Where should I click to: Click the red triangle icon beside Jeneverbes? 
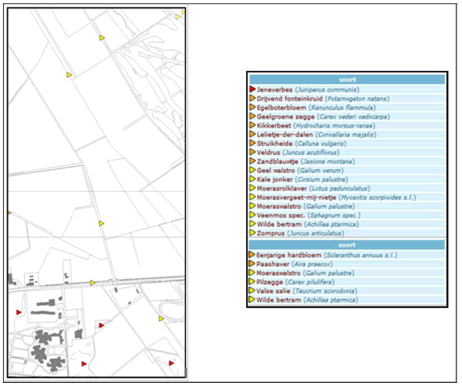click(x=252, y=89)
